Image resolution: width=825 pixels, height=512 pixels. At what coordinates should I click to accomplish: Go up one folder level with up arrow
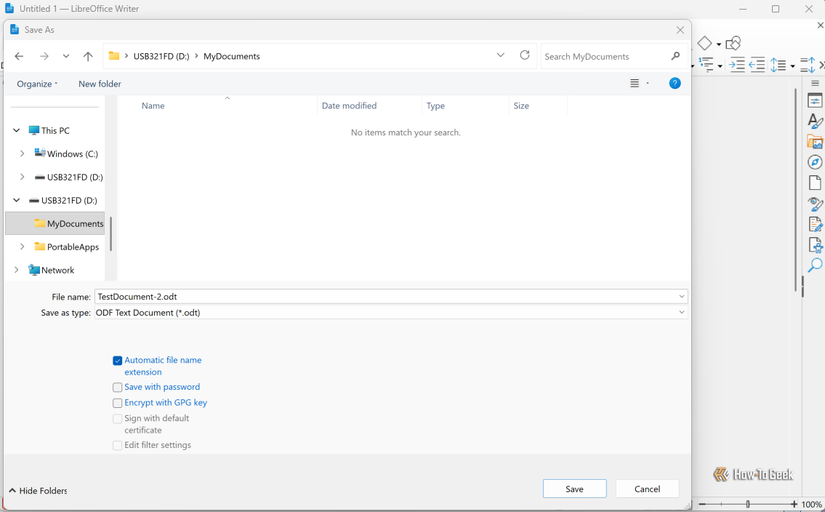pyautogui.click(x=88, y=56)
